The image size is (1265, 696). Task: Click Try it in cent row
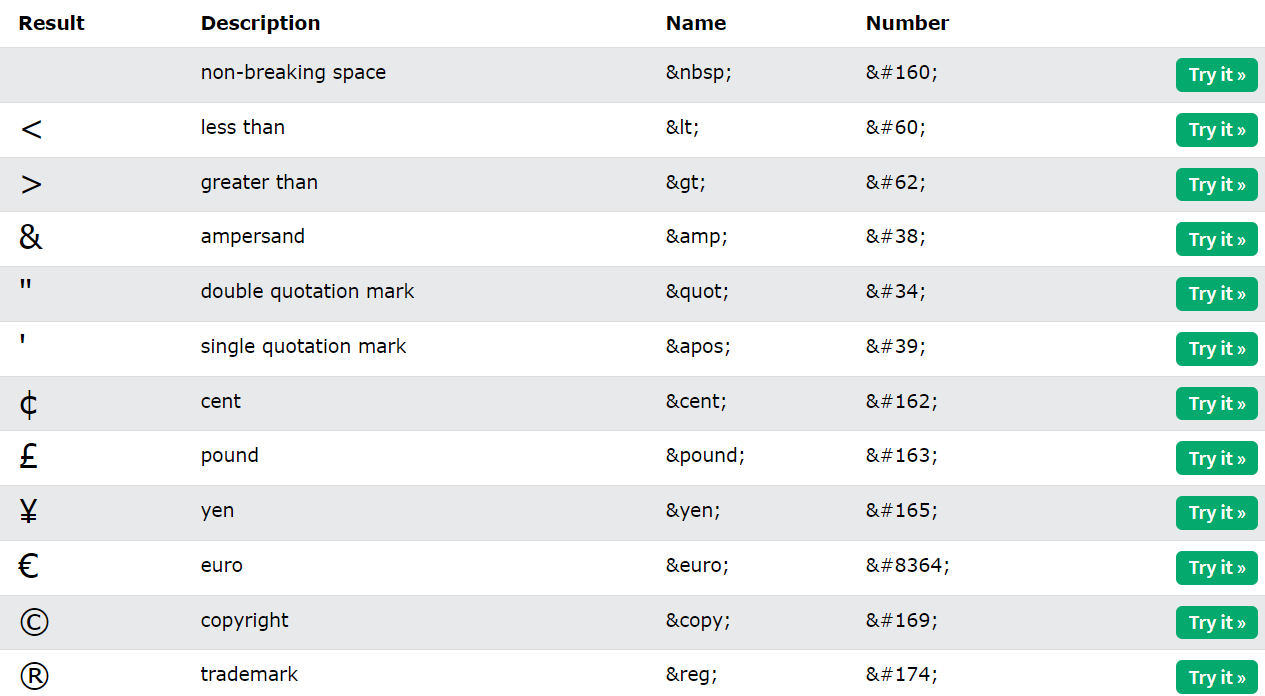pos(1216,404)
